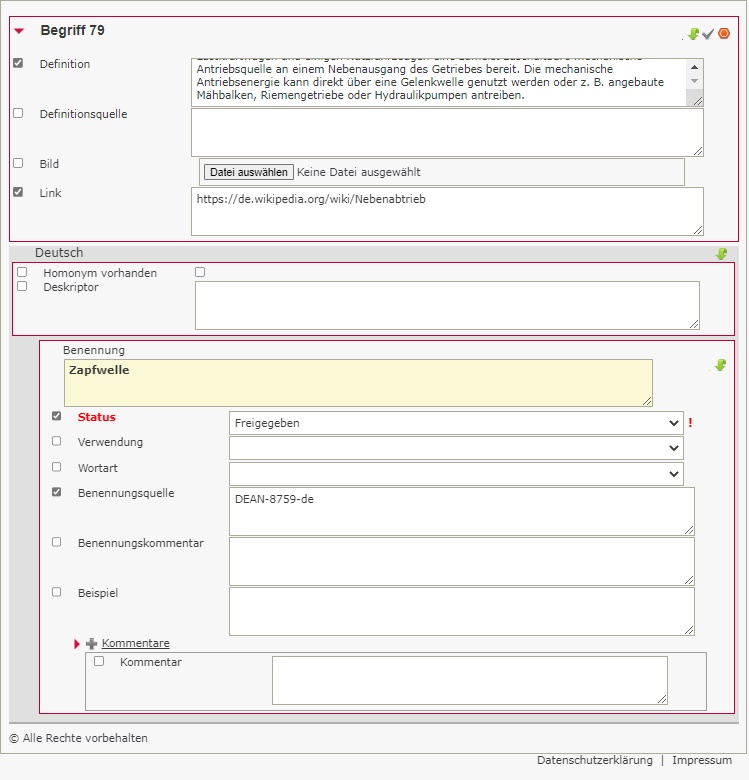Click the orange hexagon icon in Begriff header

(x=724, y=34)
